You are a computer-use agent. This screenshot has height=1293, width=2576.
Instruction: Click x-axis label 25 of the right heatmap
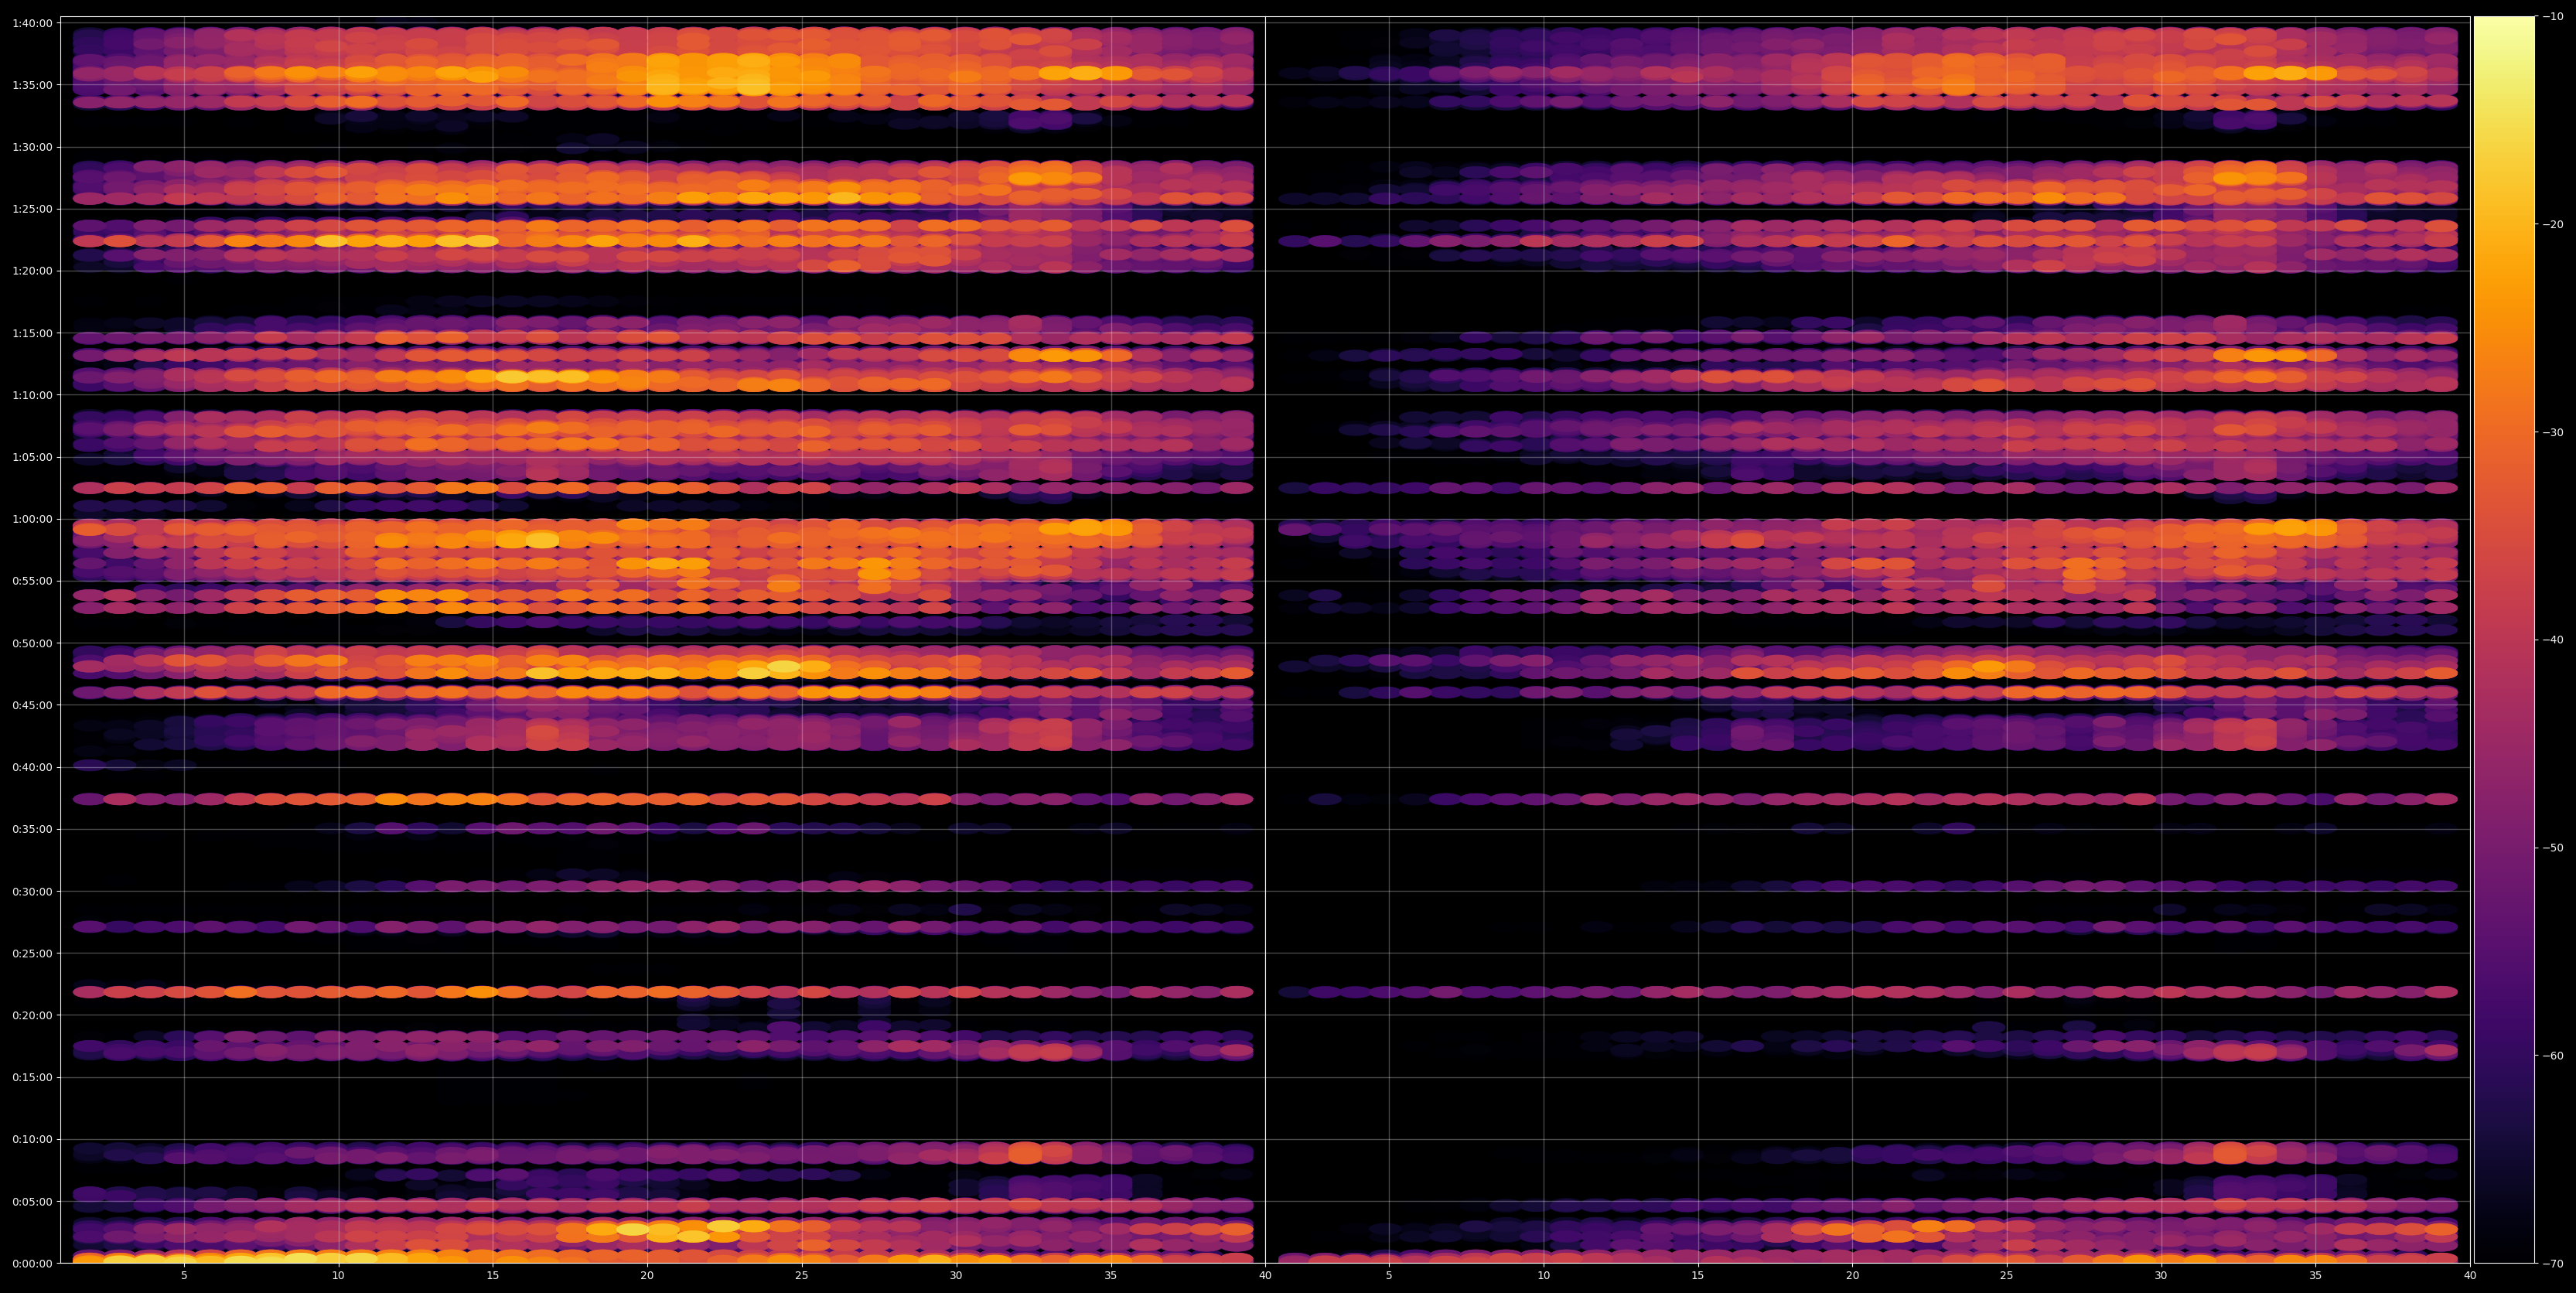tap(2007, 1276)
